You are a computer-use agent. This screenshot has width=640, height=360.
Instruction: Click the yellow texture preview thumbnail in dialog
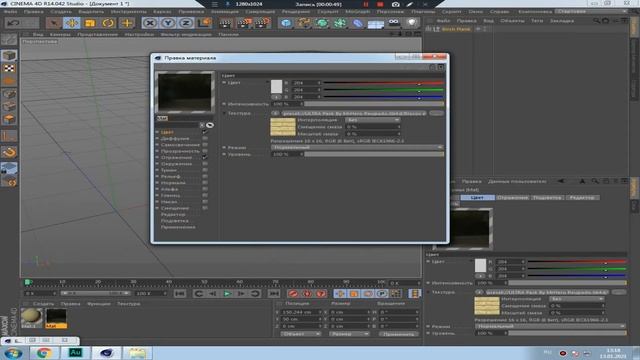tap(282, 127)
